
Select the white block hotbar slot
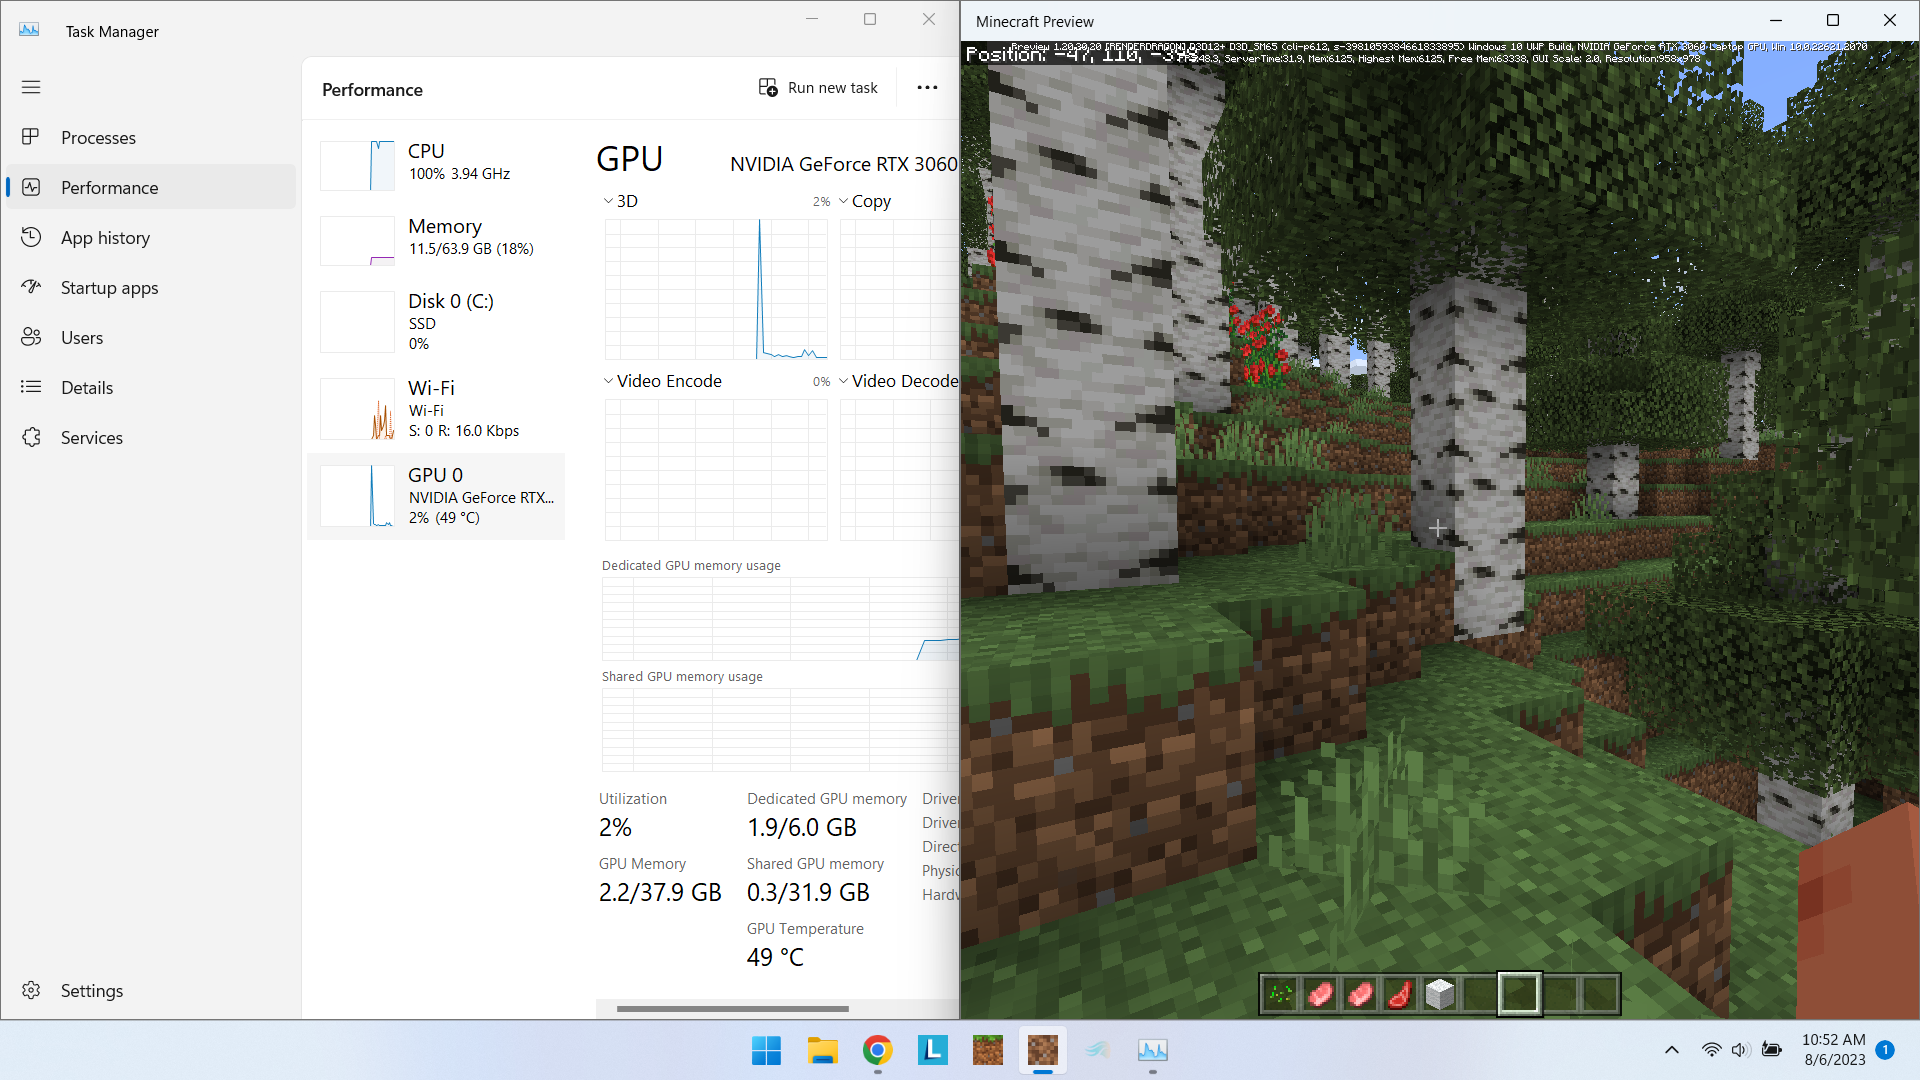point(1439,994)
